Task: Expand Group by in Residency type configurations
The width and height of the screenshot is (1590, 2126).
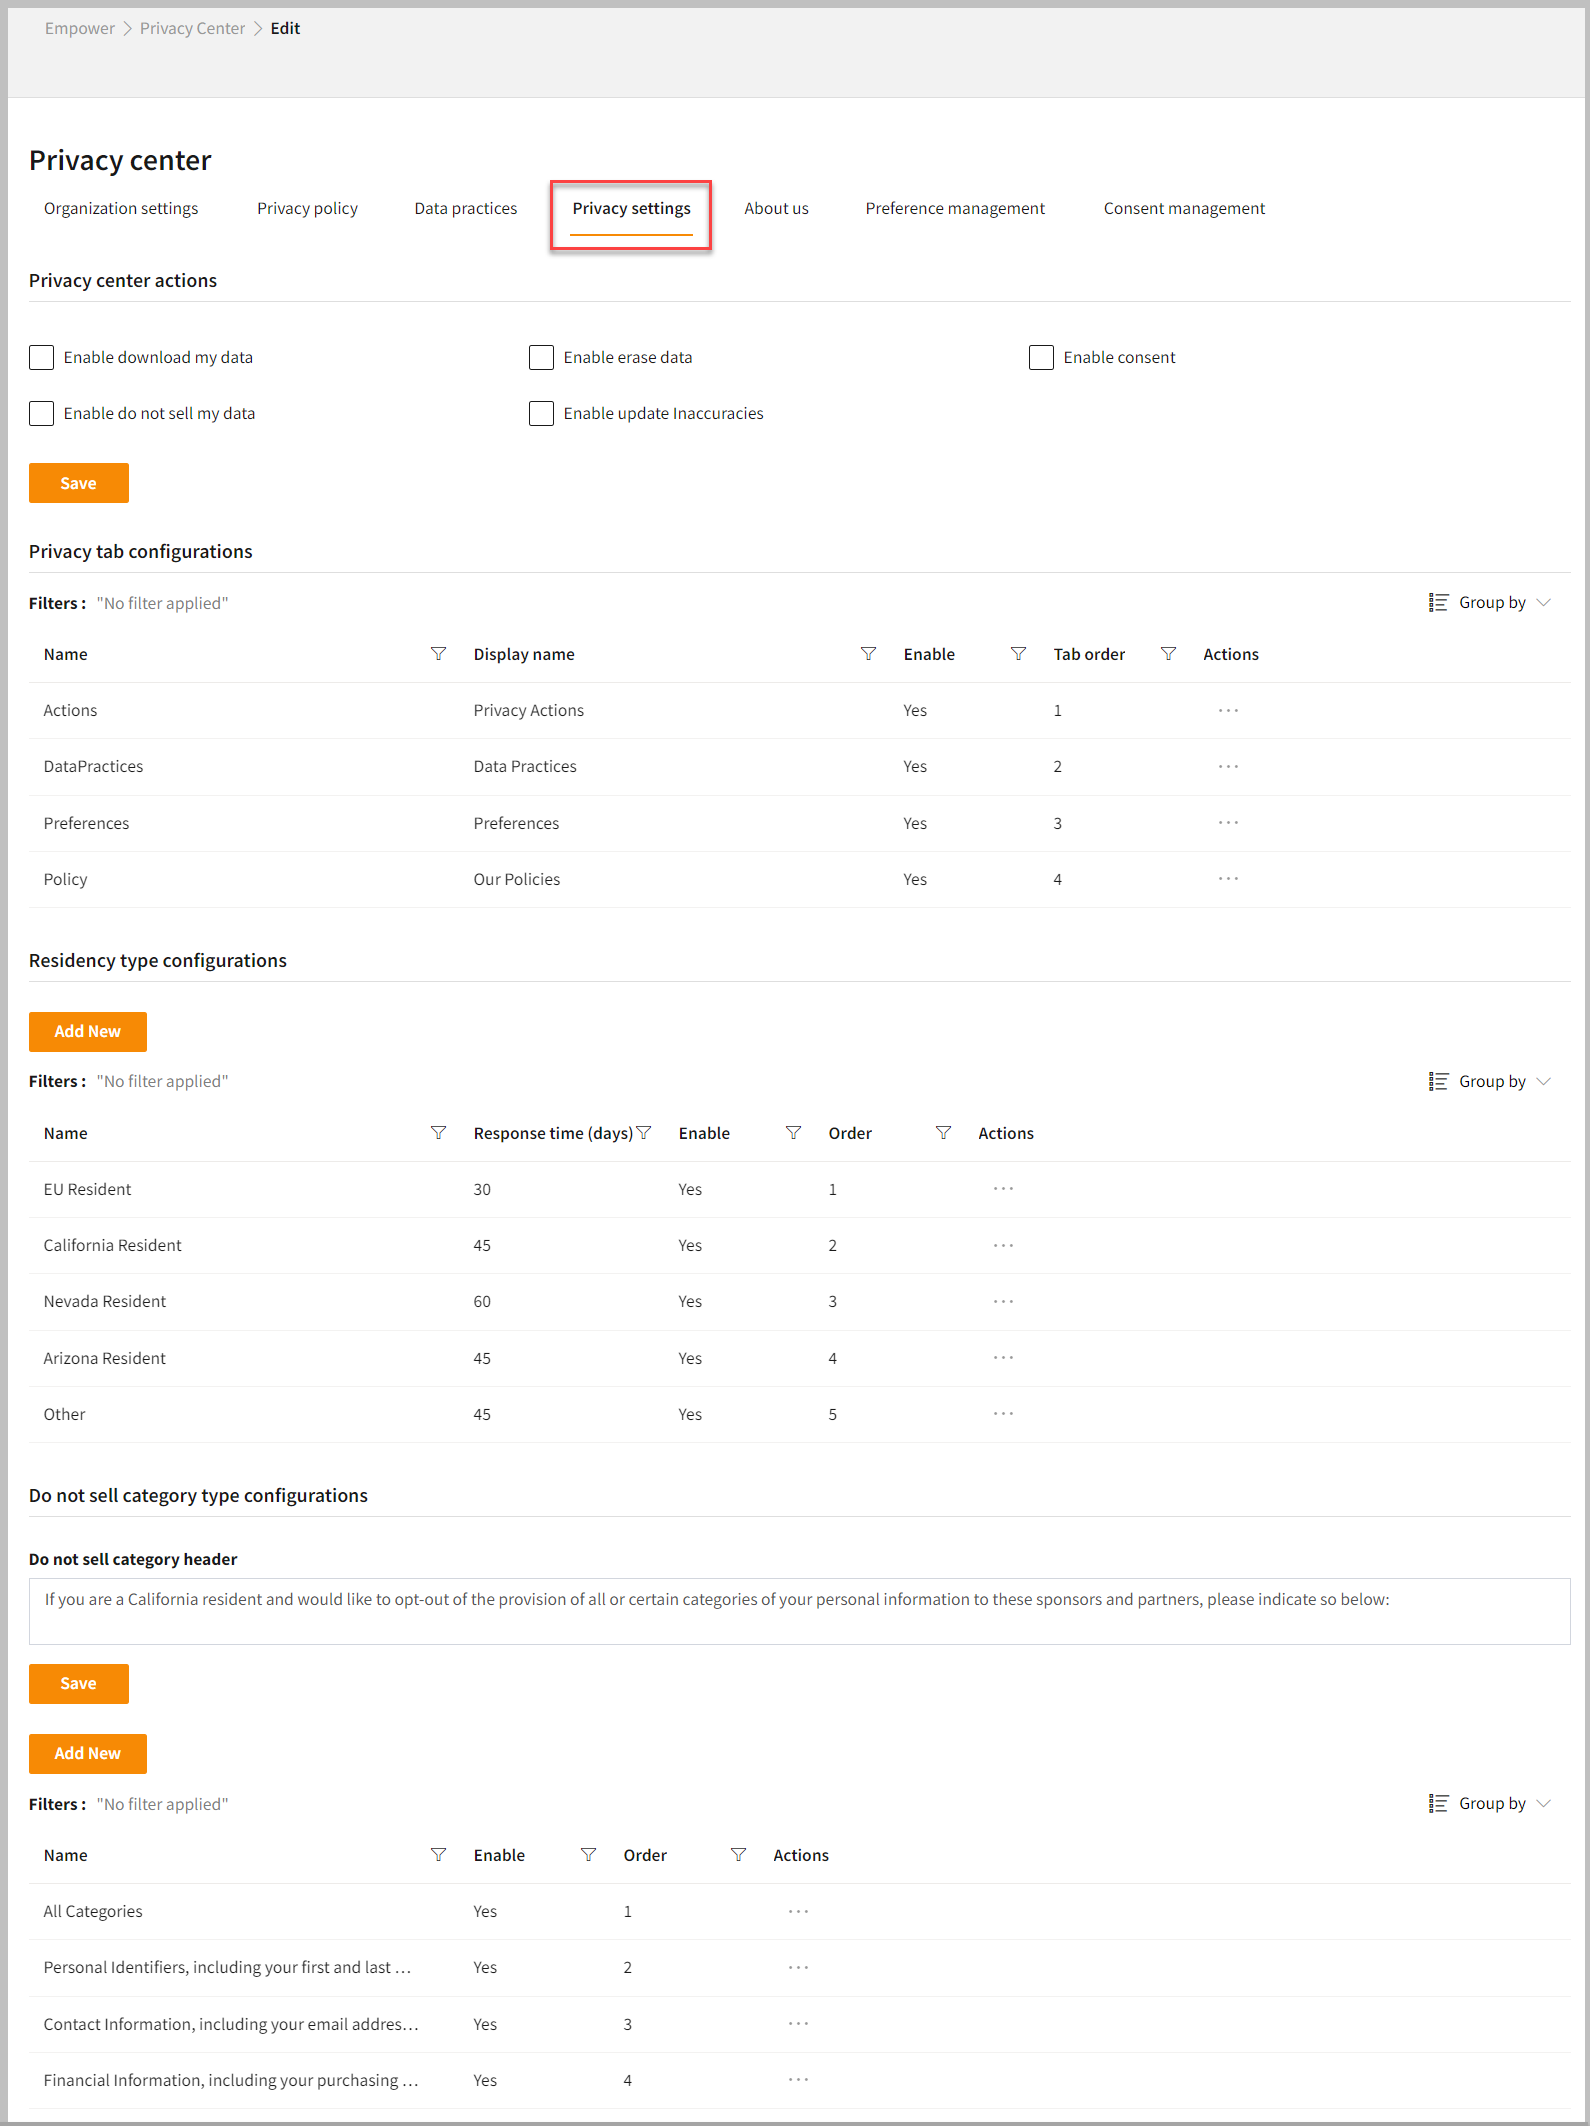Action: [1490, 1082]
